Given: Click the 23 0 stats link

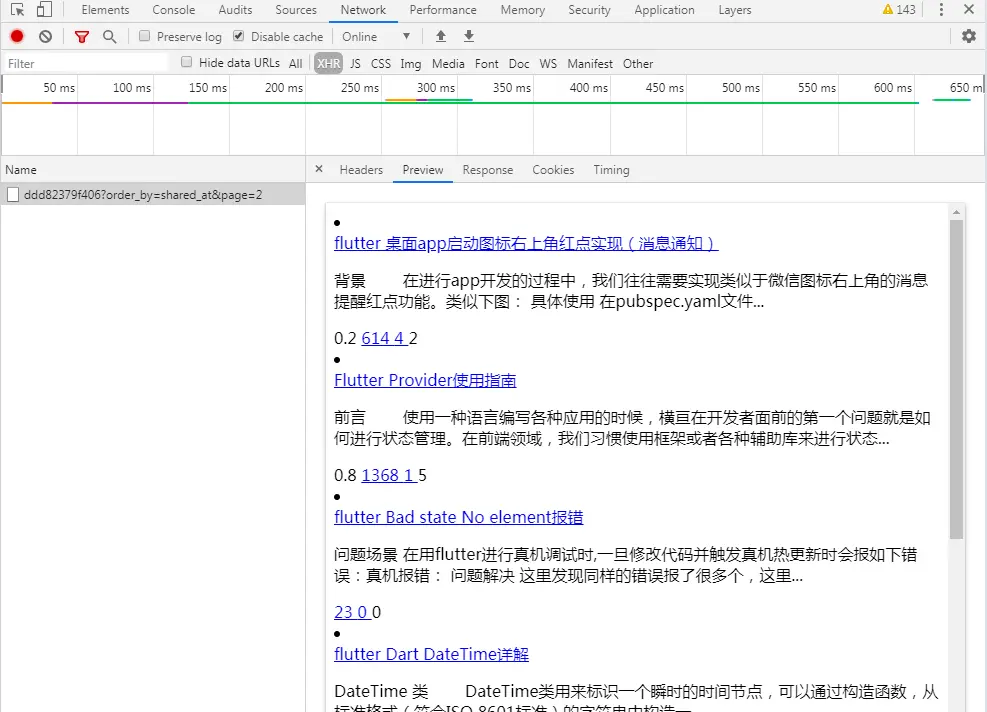Looking at the screenshot, I should pos(352,612).
